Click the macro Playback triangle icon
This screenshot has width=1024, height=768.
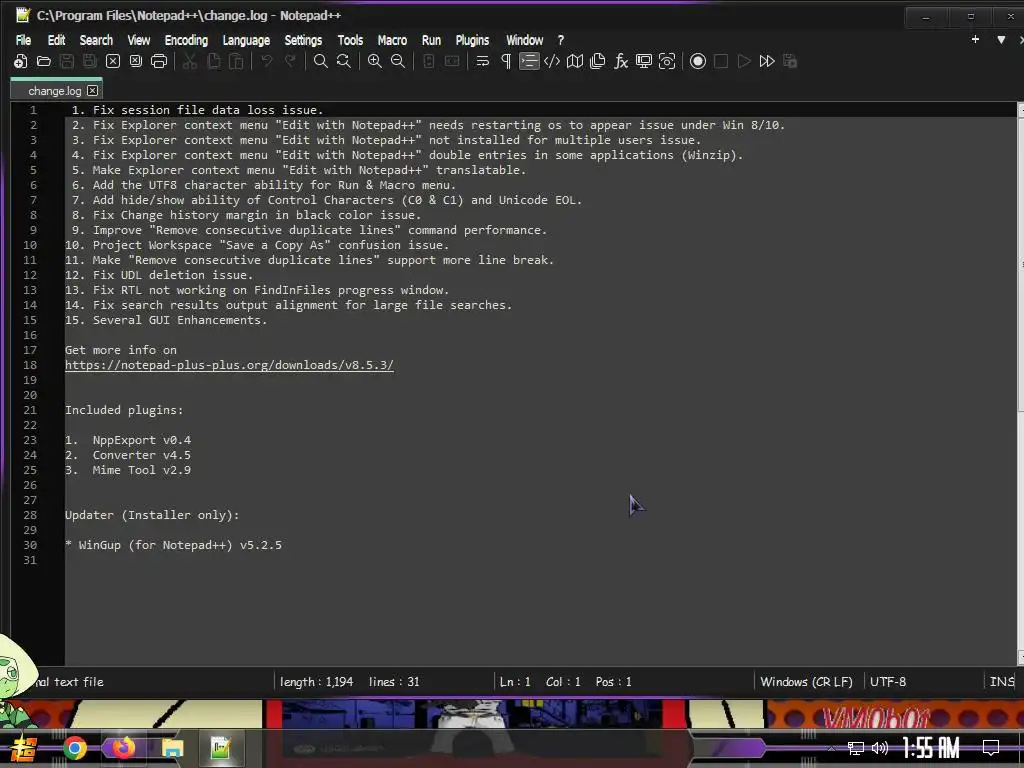[x=744, y=61]
